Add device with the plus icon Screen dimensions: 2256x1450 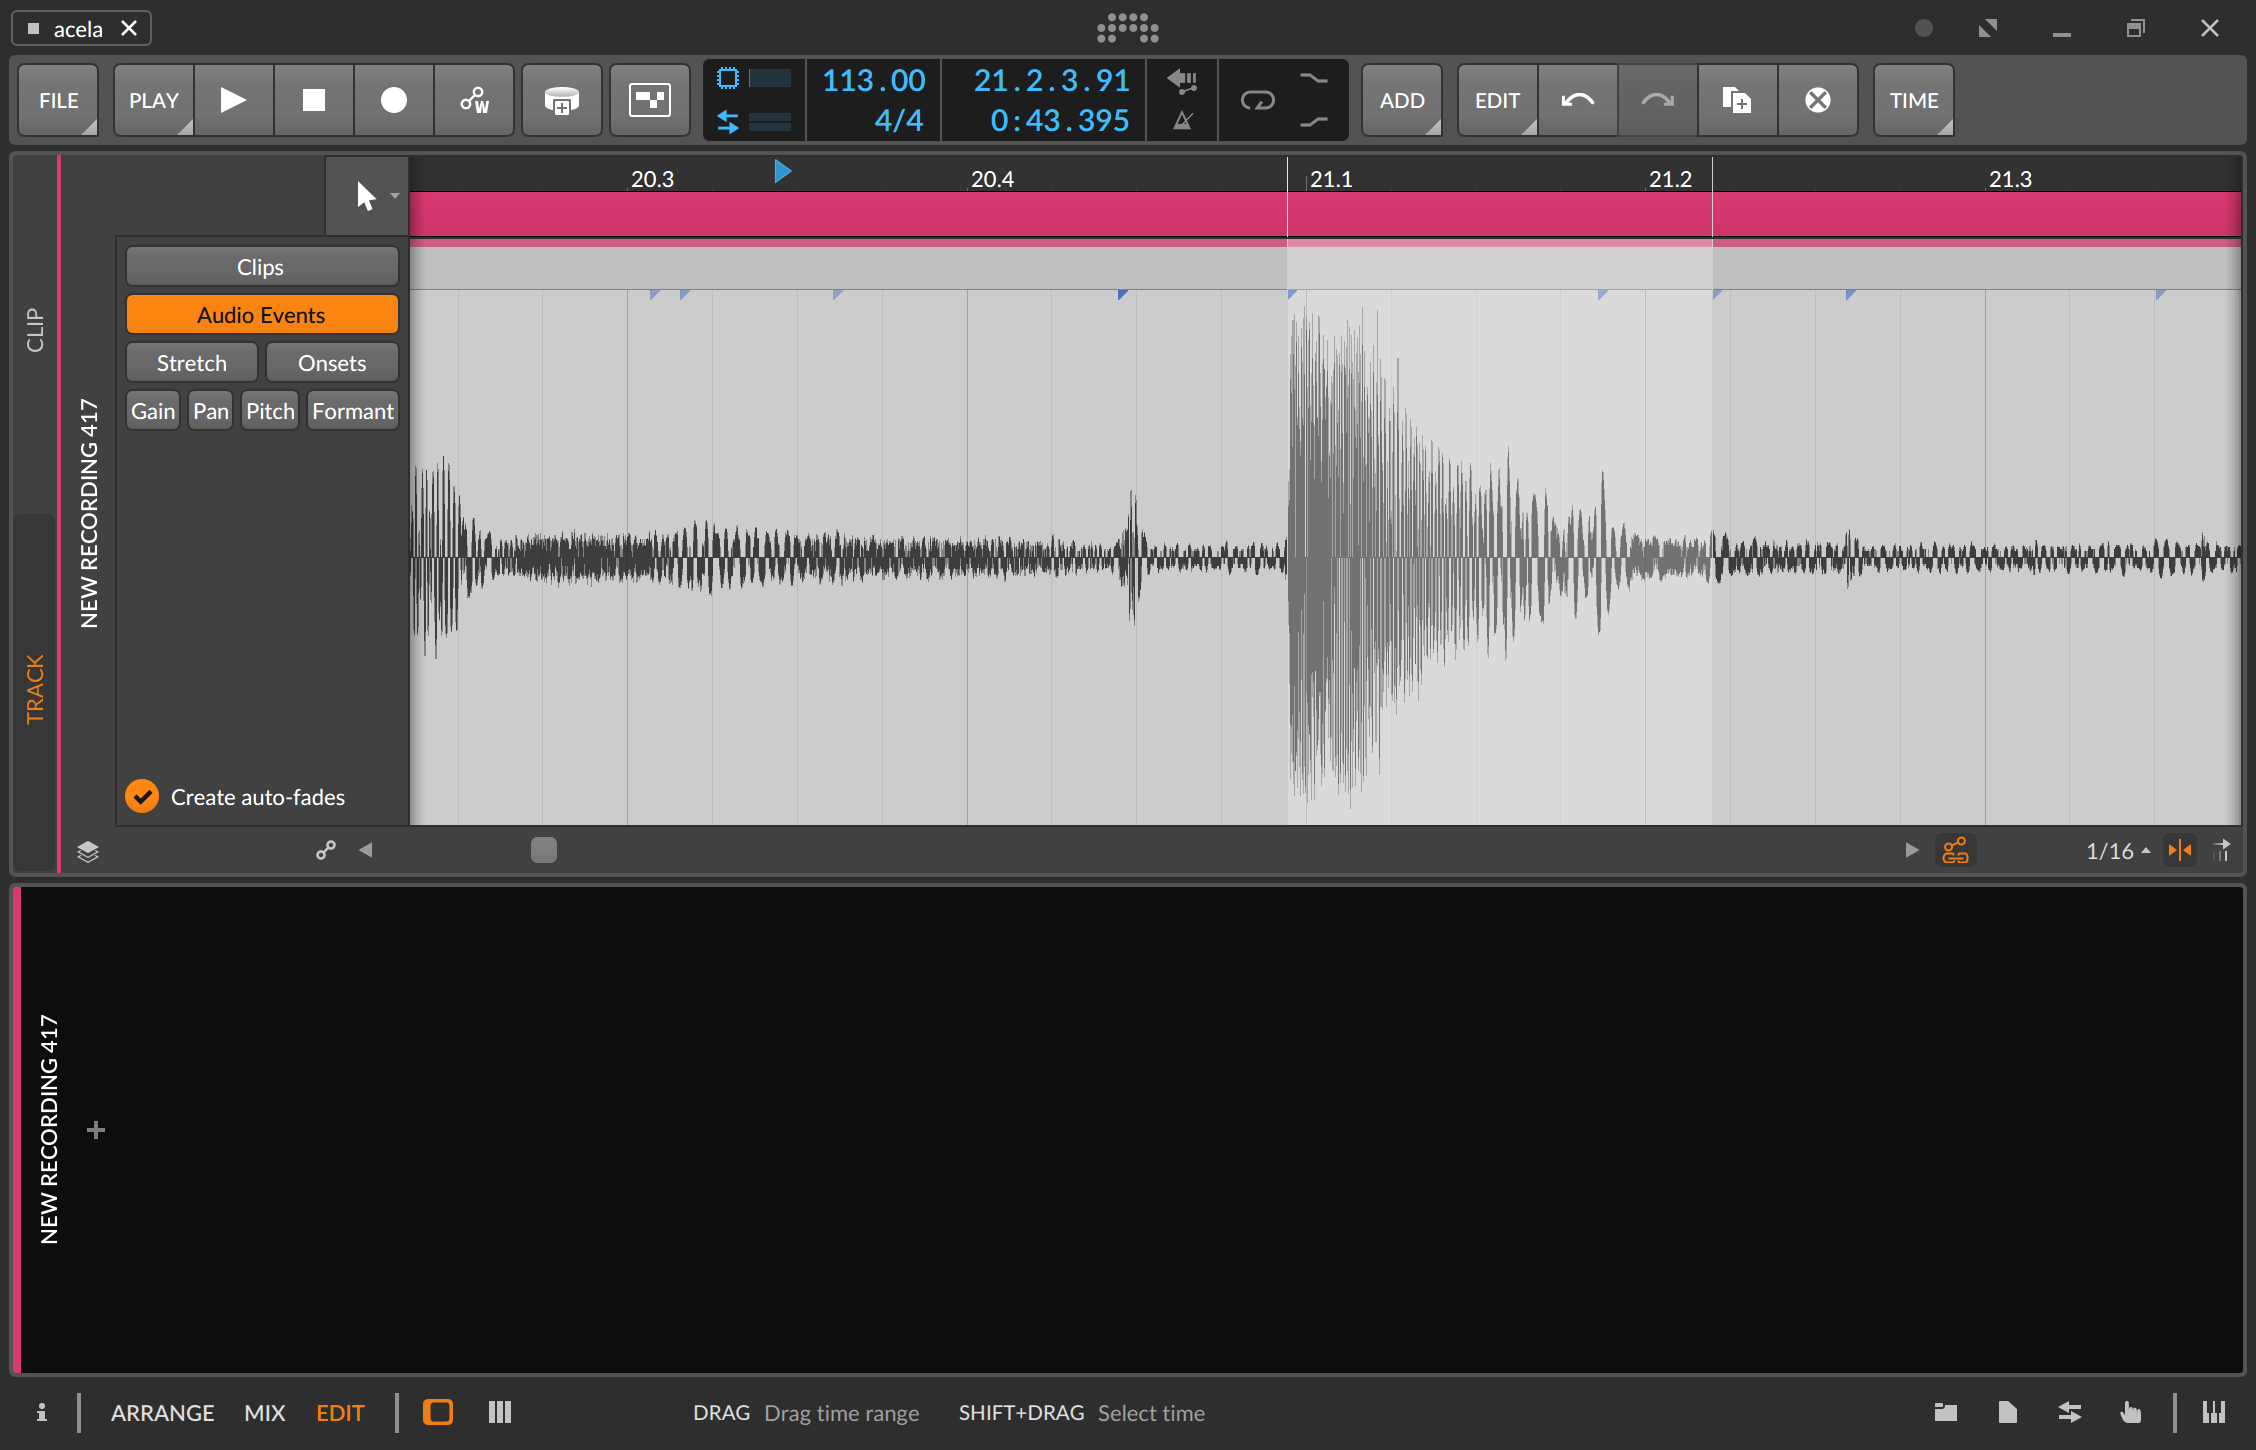pos(96,1130)
